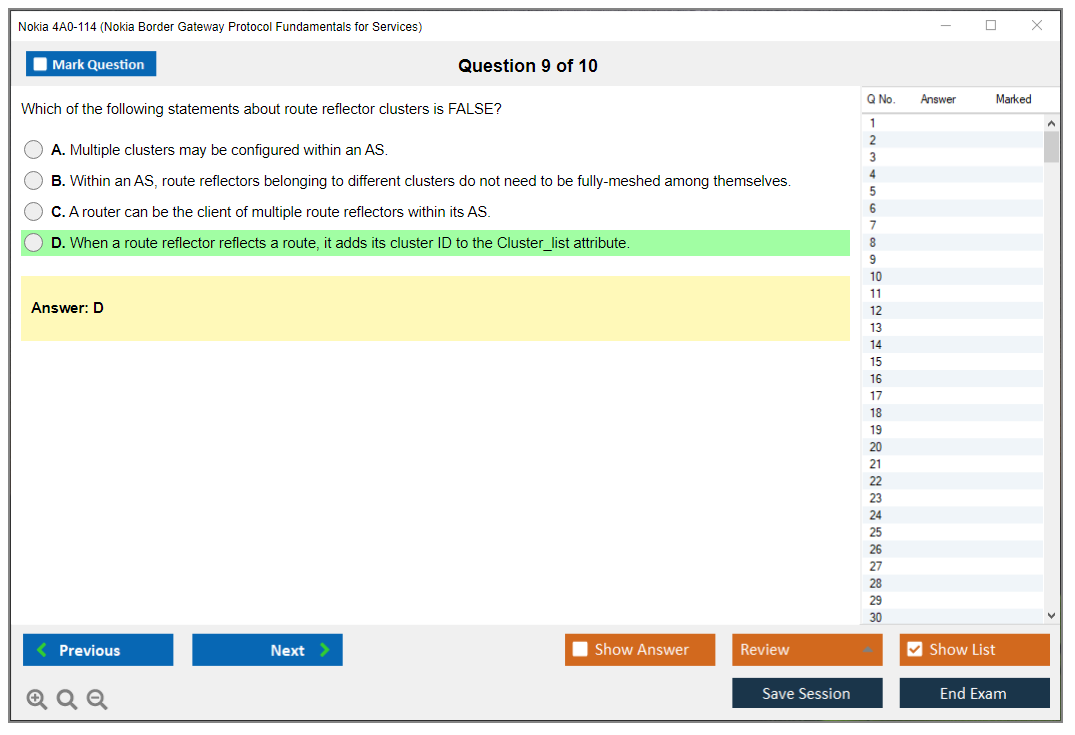The image size is (1075, 735).
Task: Click the zoom out magnifier icon
Action: click(x=97, y=700)
